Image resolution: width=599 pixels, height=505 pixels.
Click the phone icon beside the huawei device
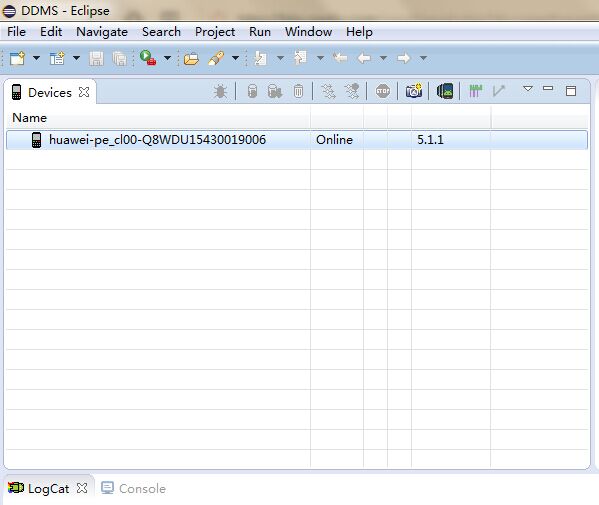coord(36,140)
